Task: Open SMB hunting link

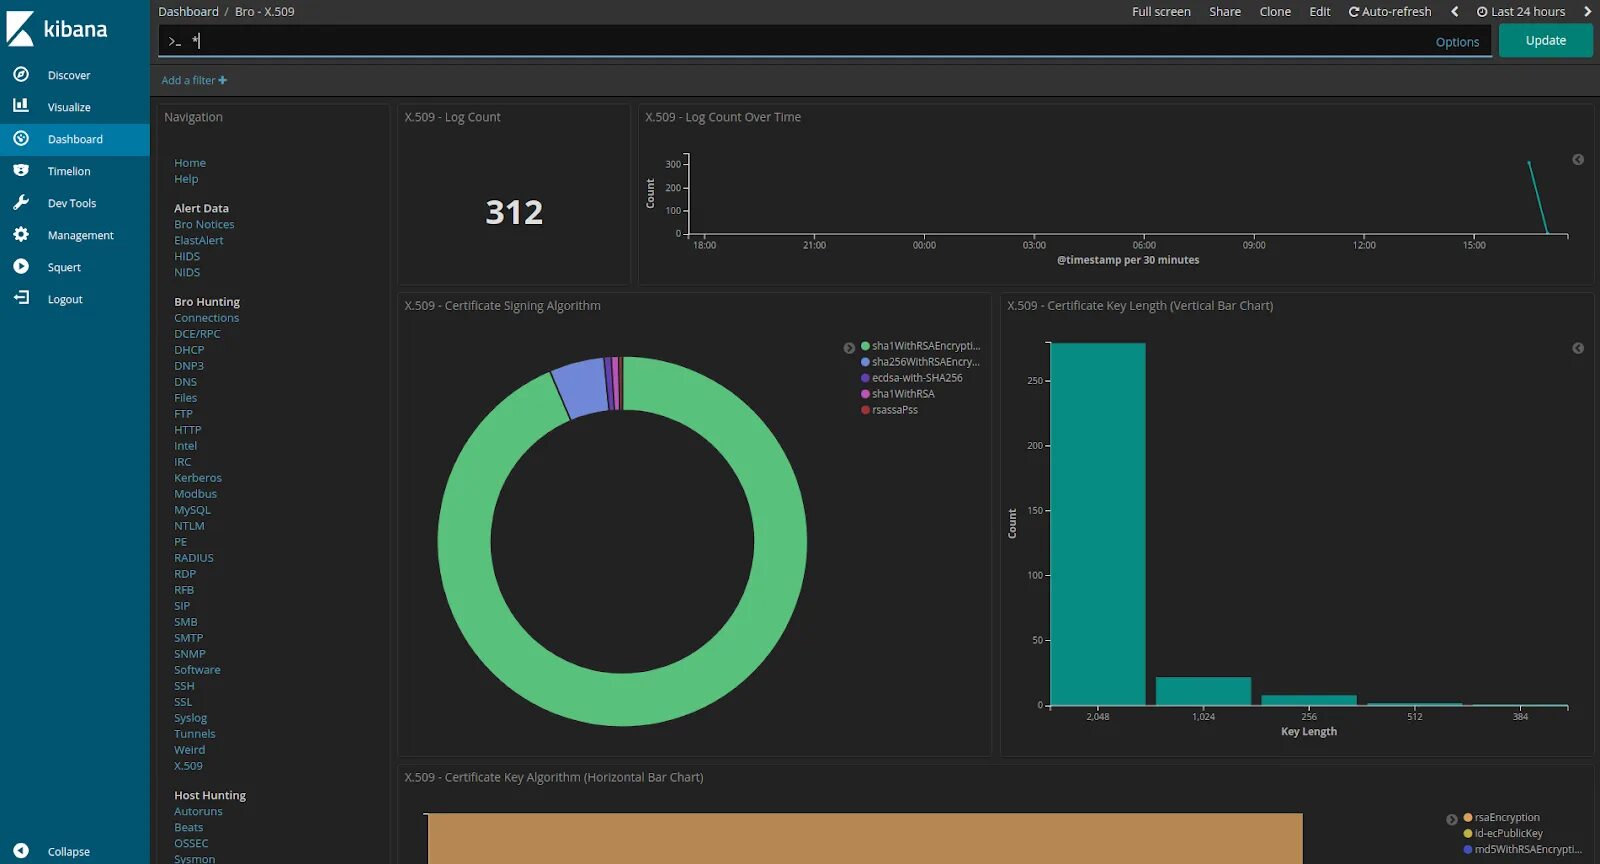Action: pyautogui.click(x=186, y=622)
